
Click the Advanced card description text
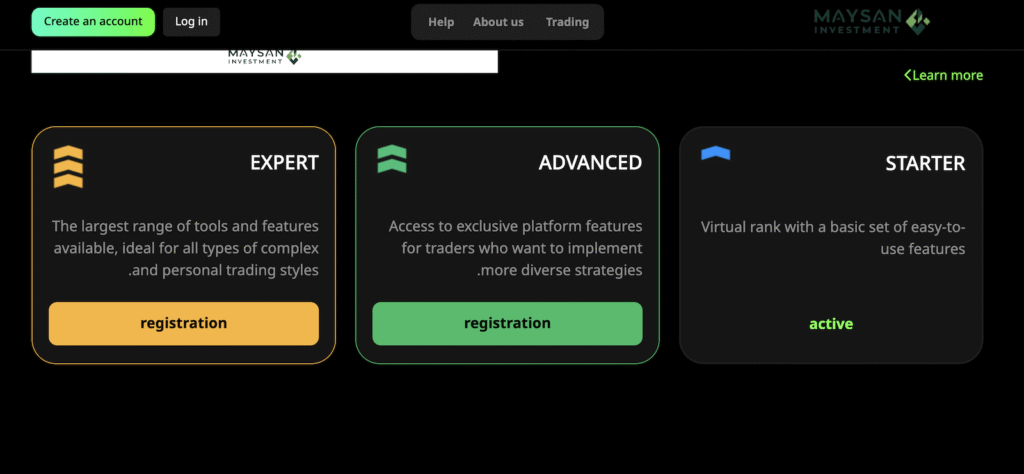[515, 248]
